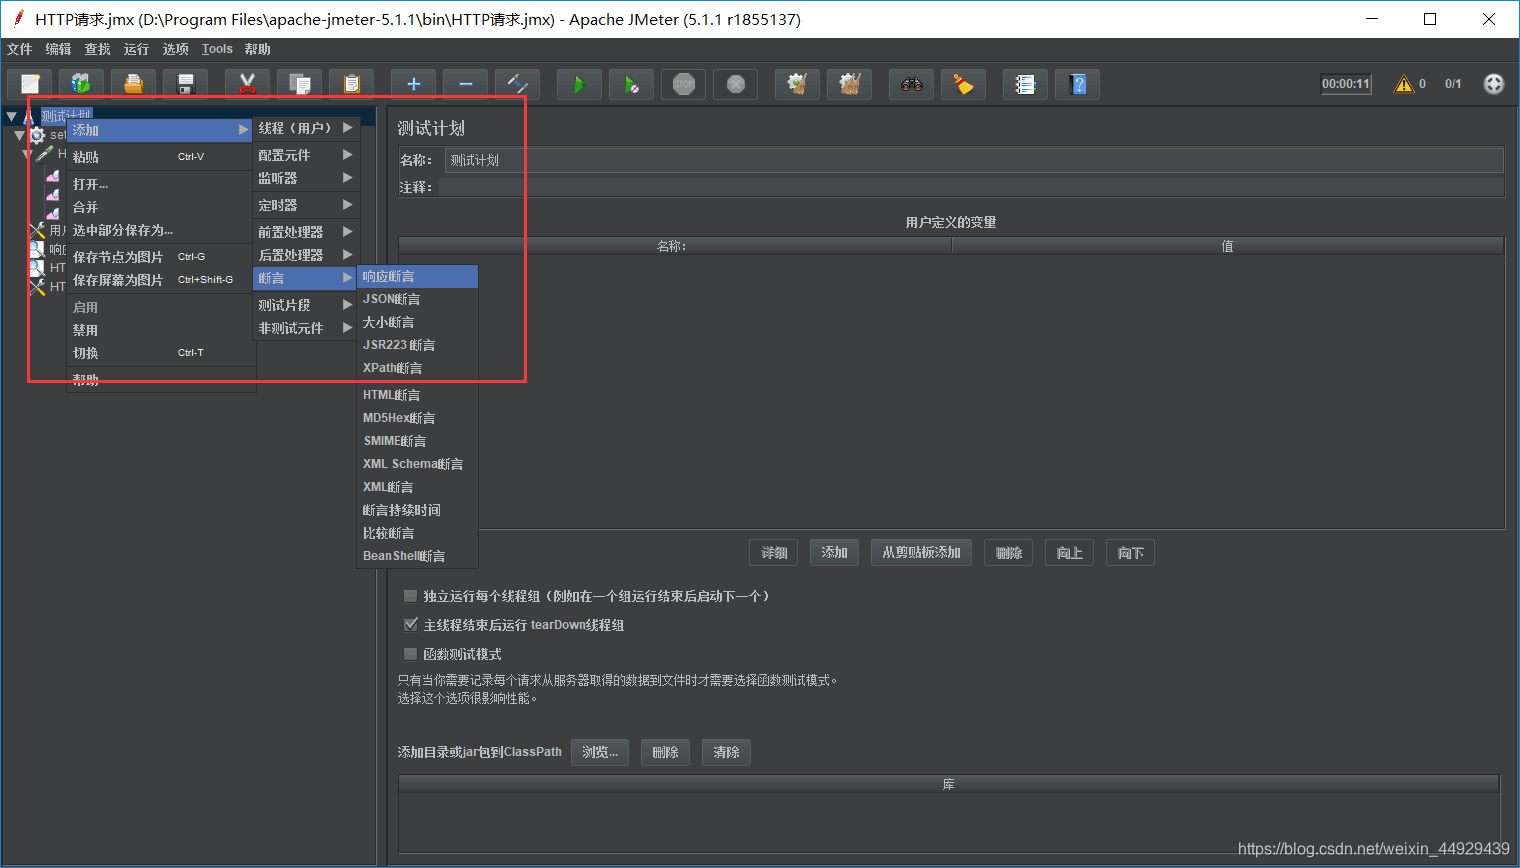This screenshot has width=1520, height=868.
Task: Expand the 前置处理器 submenu
Action: [x=305, y=232]
